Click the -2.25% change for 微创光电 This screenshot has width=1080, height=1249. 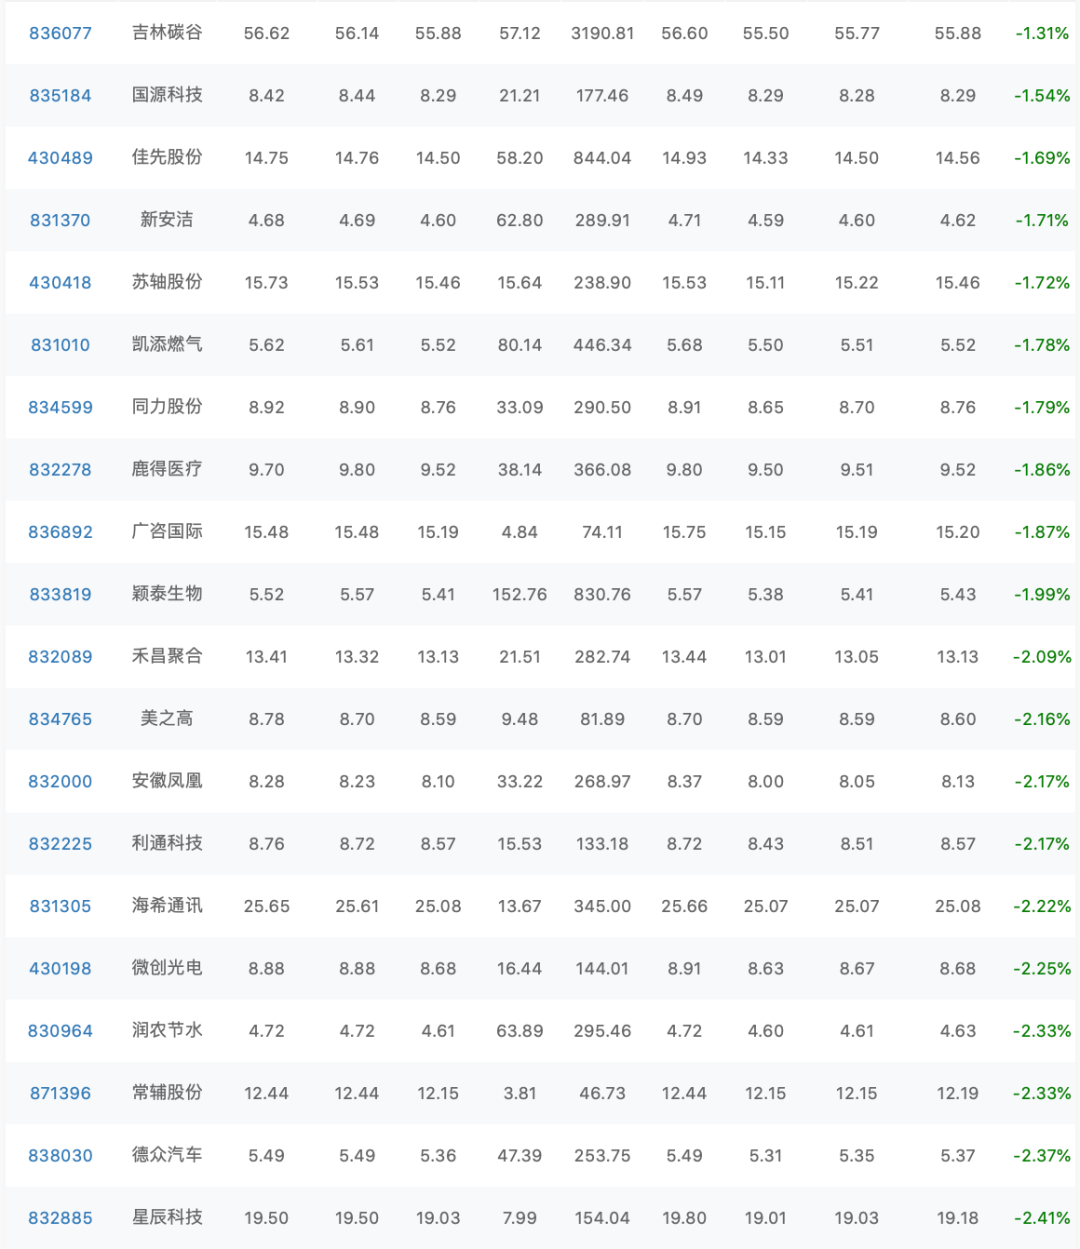coord(1042,968)
